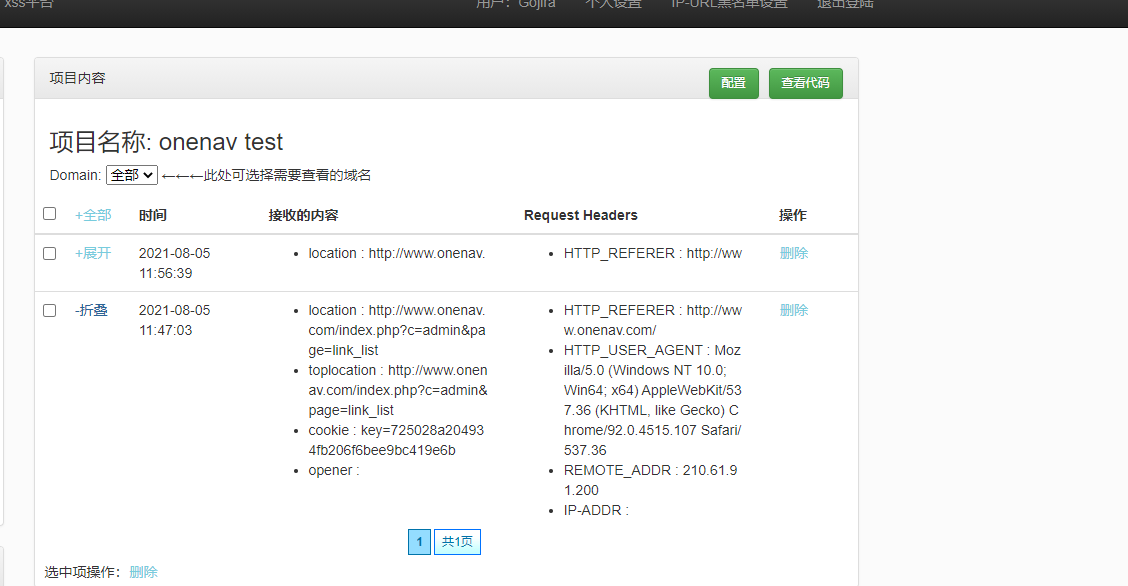1128x586 pixels.
Task: Click the 接收的内容 column header
Action: (x=303, y=215)
